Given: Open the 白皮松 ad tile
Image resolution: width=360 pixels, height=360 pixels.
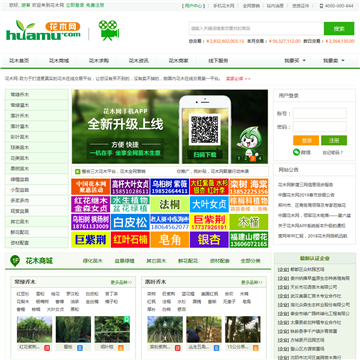Looking at the screenshot, I should pos(130,222).
